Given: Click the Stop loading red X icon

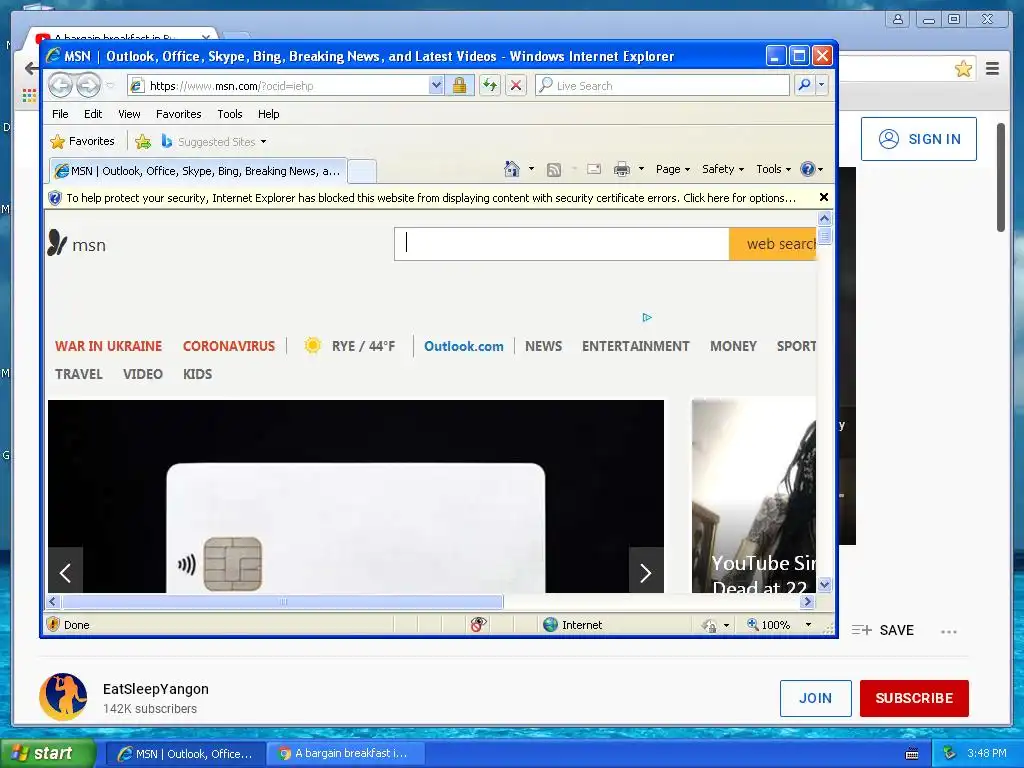Looking at the screenshot, I should coord(516,86).
